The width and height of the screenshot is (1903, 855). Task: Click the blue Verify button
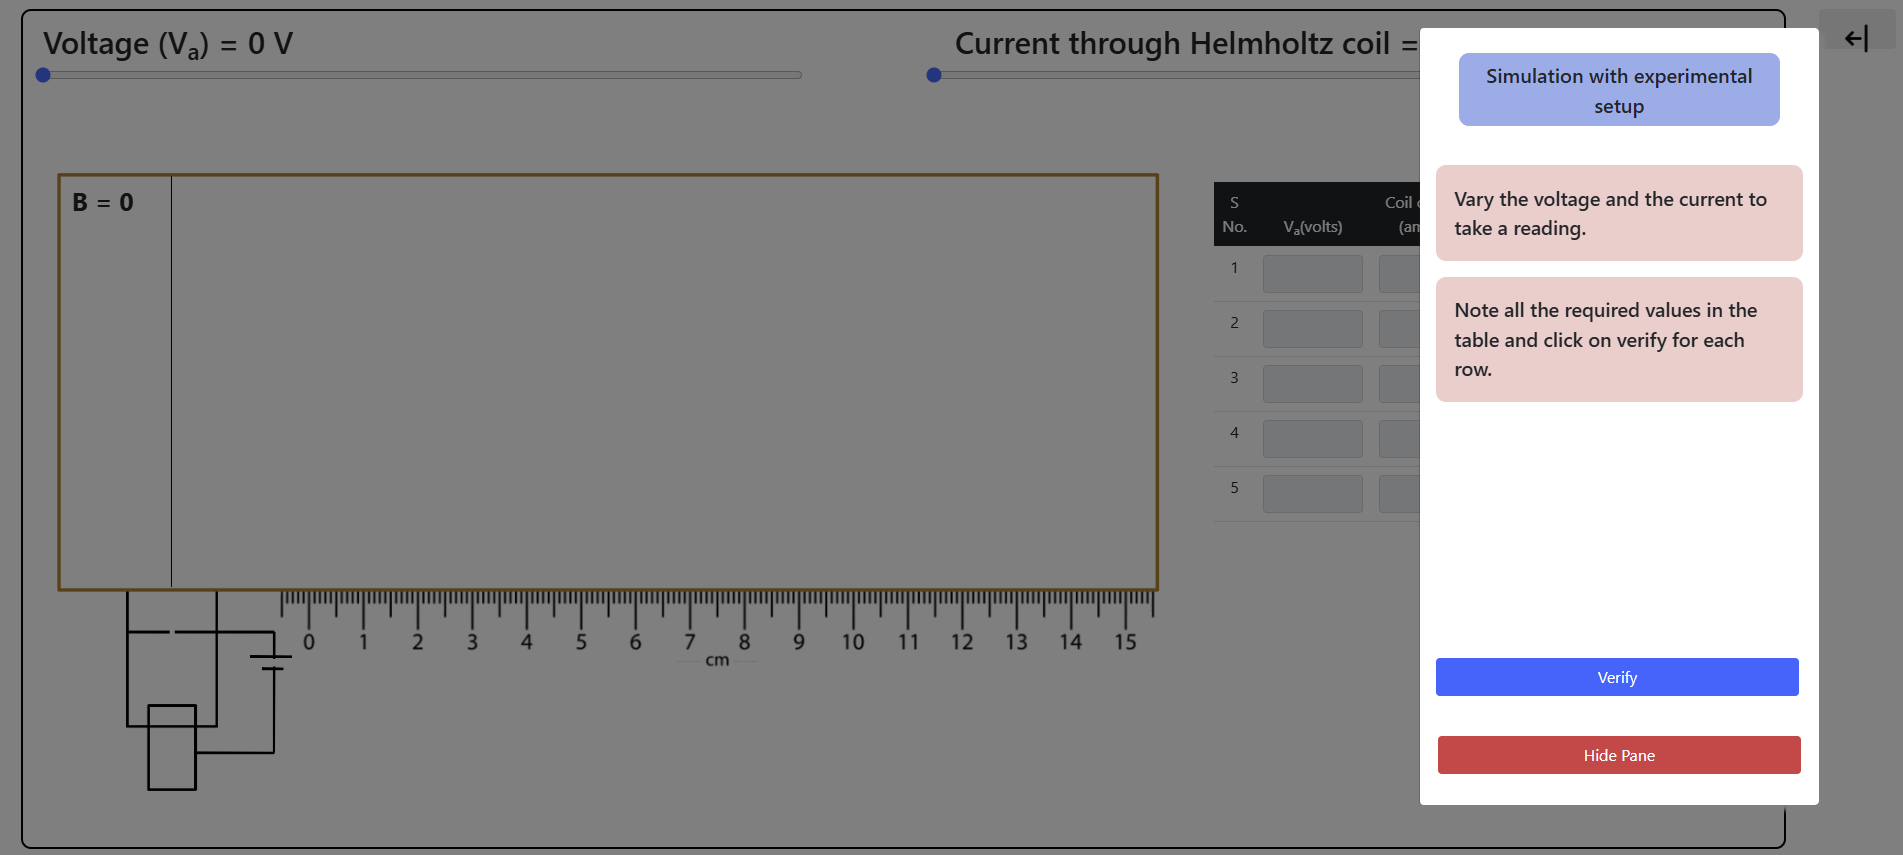click(x=1617, y=677)
